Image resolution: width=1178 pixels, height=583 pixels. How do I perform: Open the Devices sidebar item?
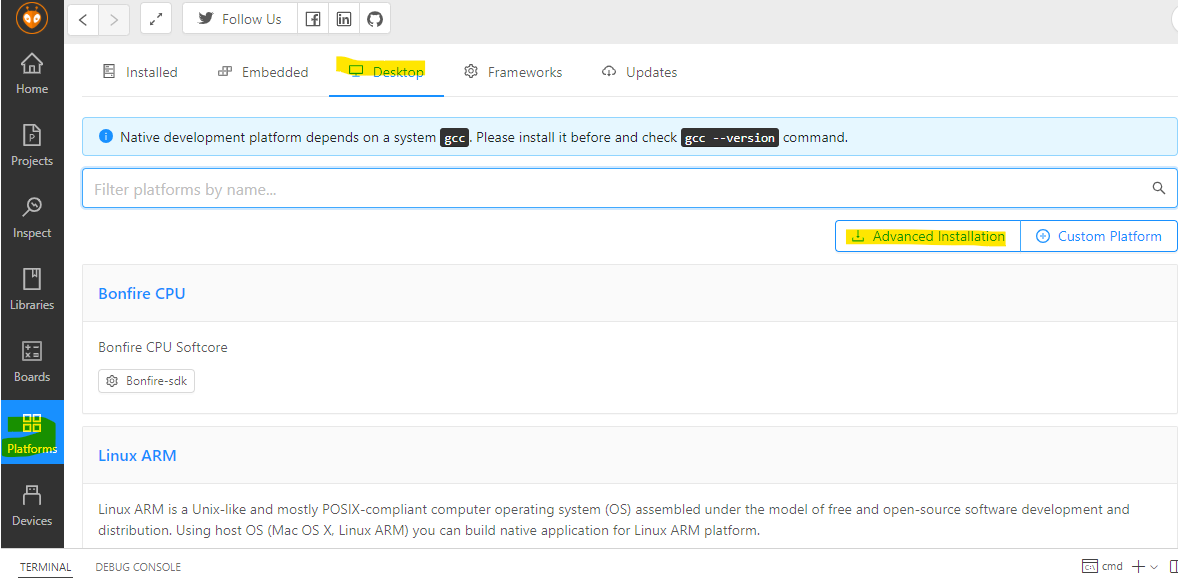pyautogui.click(x=32, y=506)
